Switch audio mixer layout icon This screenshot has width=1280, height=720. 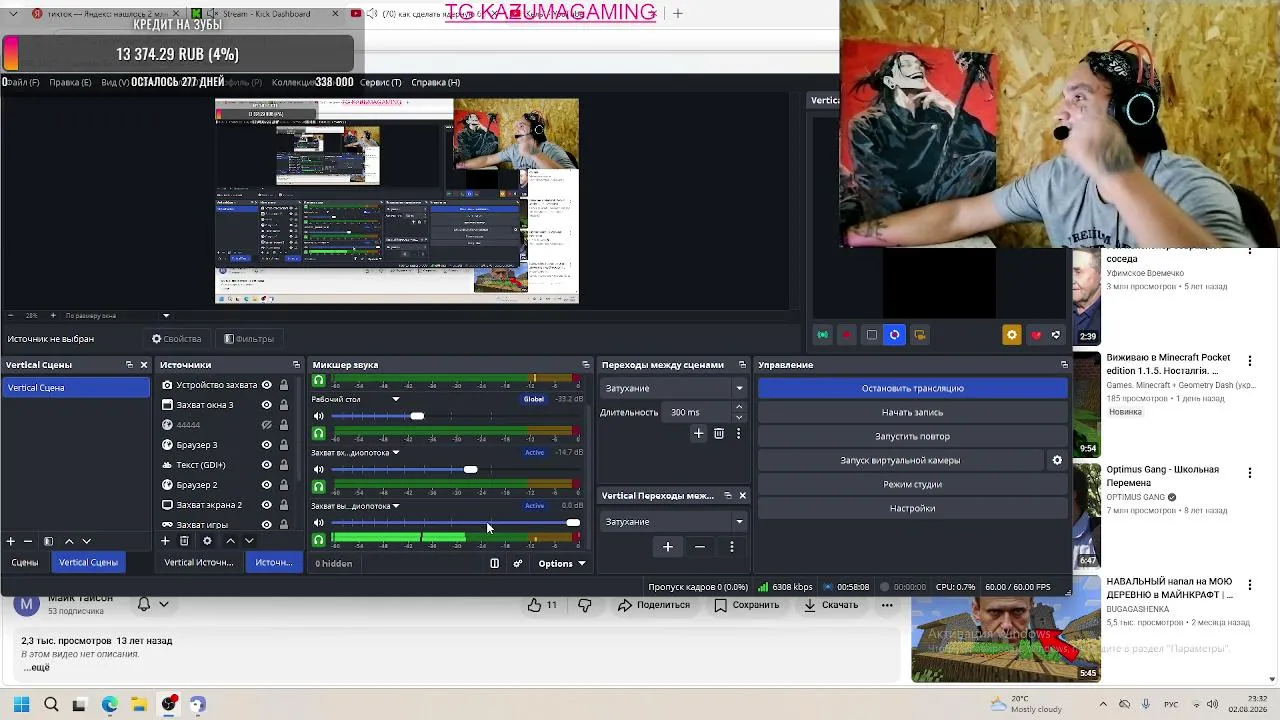494,564
